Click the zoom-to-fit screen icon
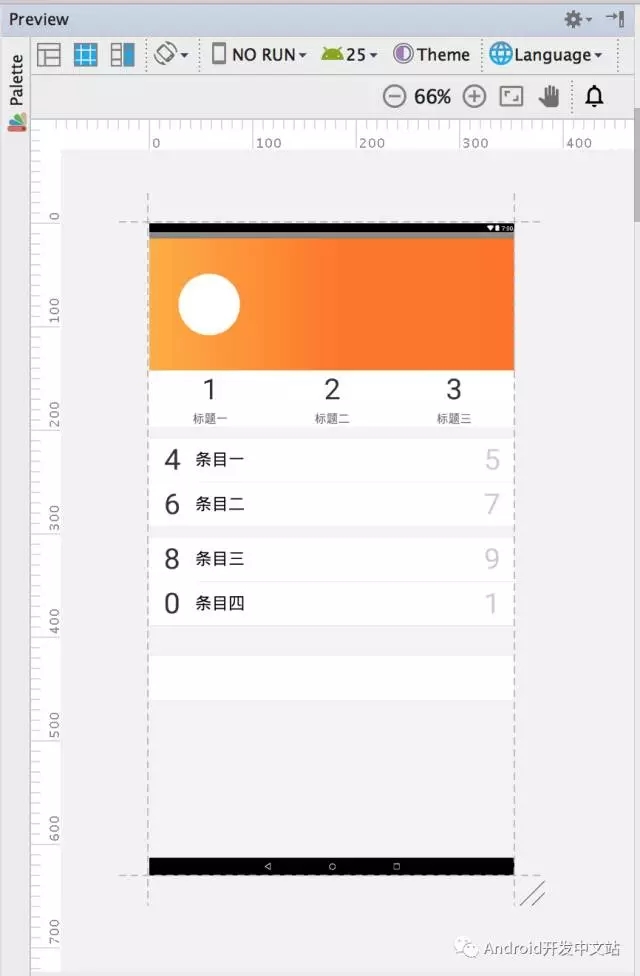Viewport: 640px width, 976px height. coord(511,96)
